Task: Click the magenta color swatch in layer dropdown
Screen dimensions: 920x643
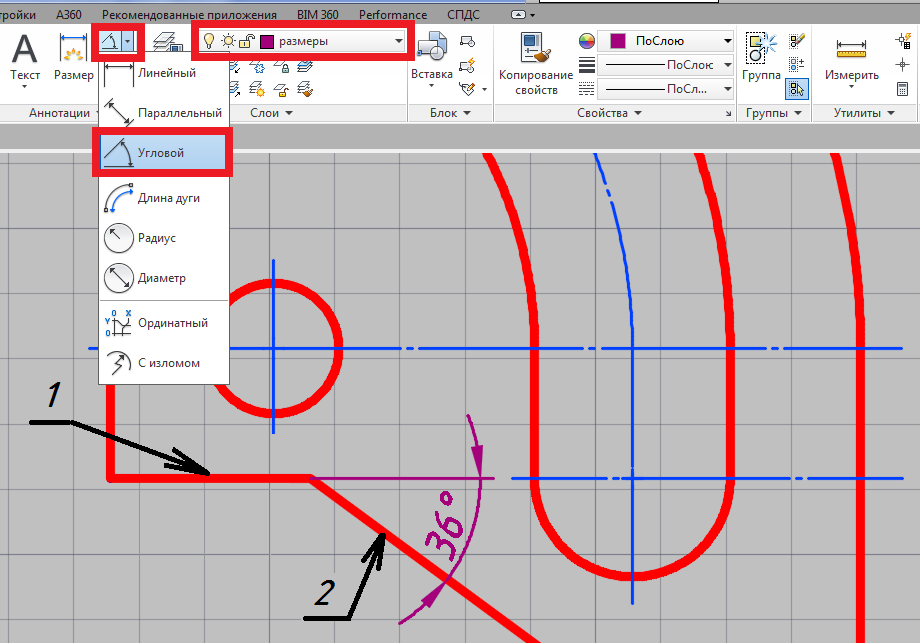Action: pos(267,42)
